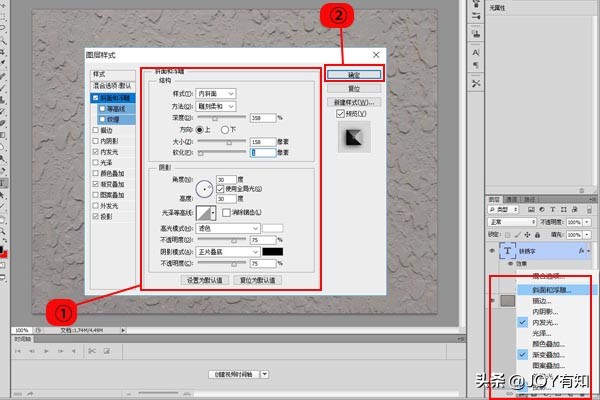Viewport: 600px width, 400px height.
Task: Click the lock all padlock icon
Action: pyautogui.click(x=537, y=235)
